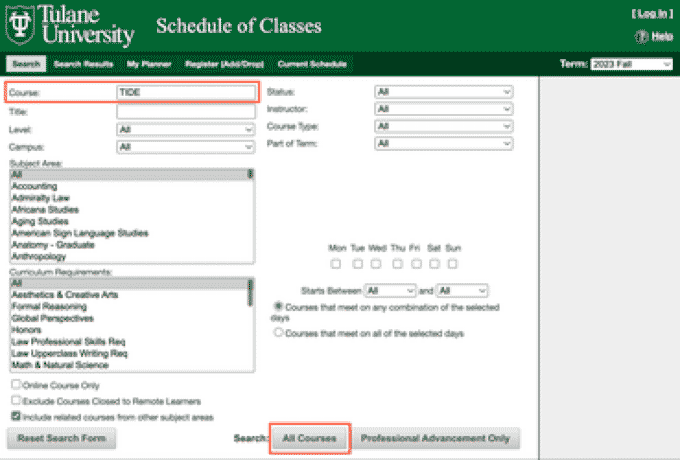Screen dimensions: 680x460
Task: Select Accounting in Subject Area list
Action: [129, 186]
